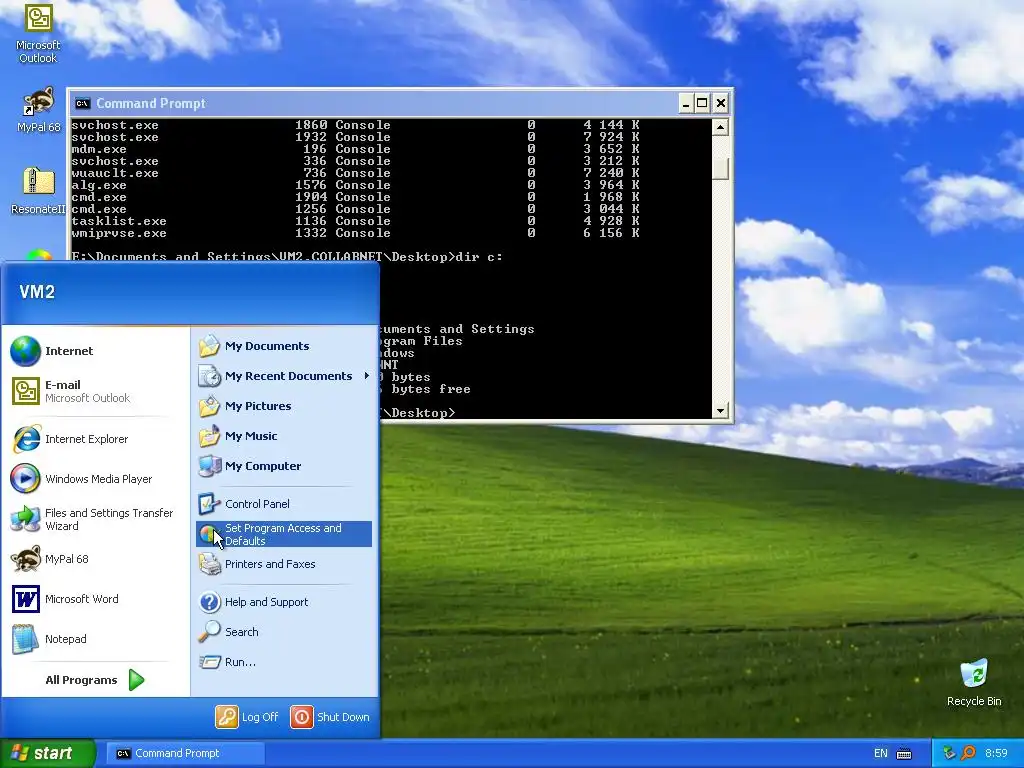The height and width of the screenshot is (768, 1024).
Task: Open Control Panel
Action: tap(284, 504)
